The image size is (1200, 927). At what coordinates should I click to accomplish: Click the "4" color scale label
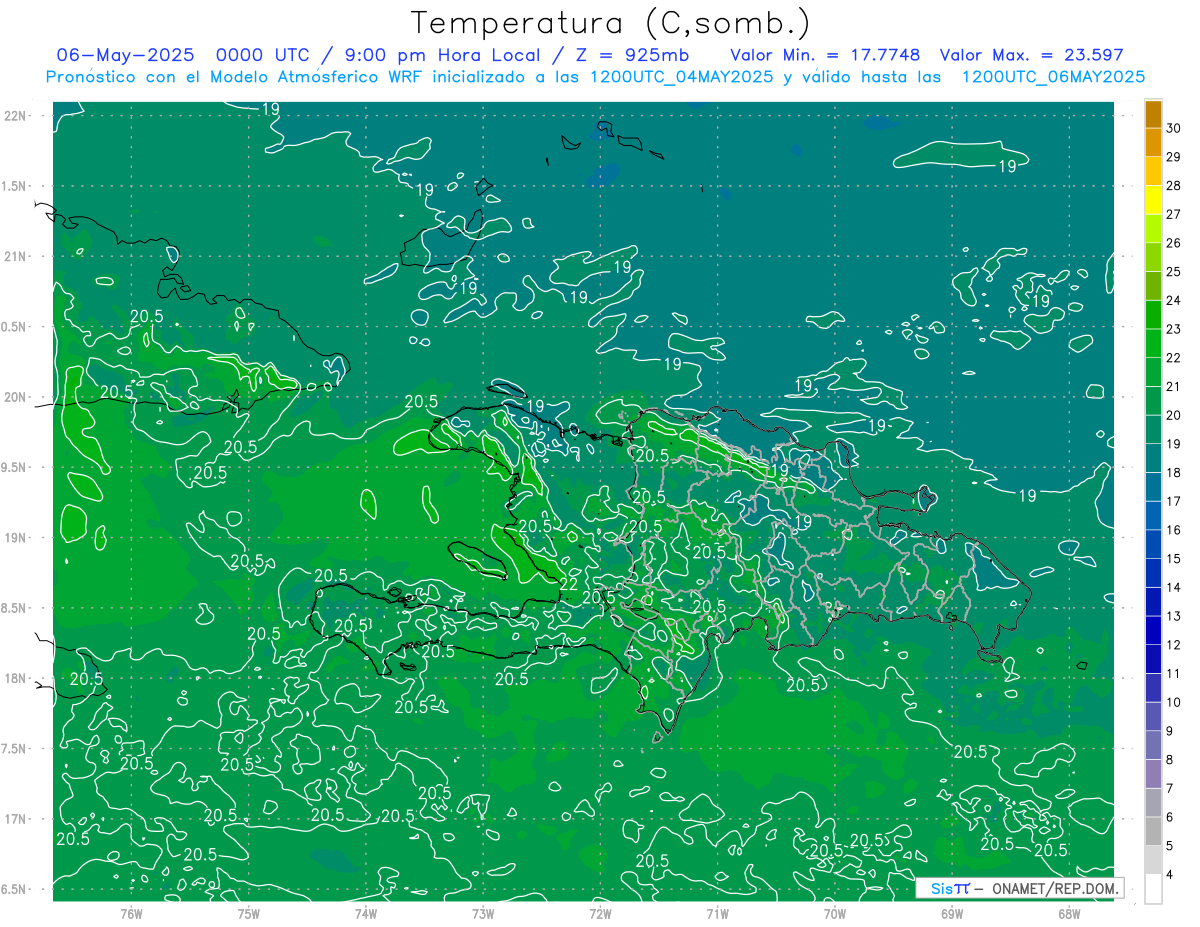(x=1169, y=874)
